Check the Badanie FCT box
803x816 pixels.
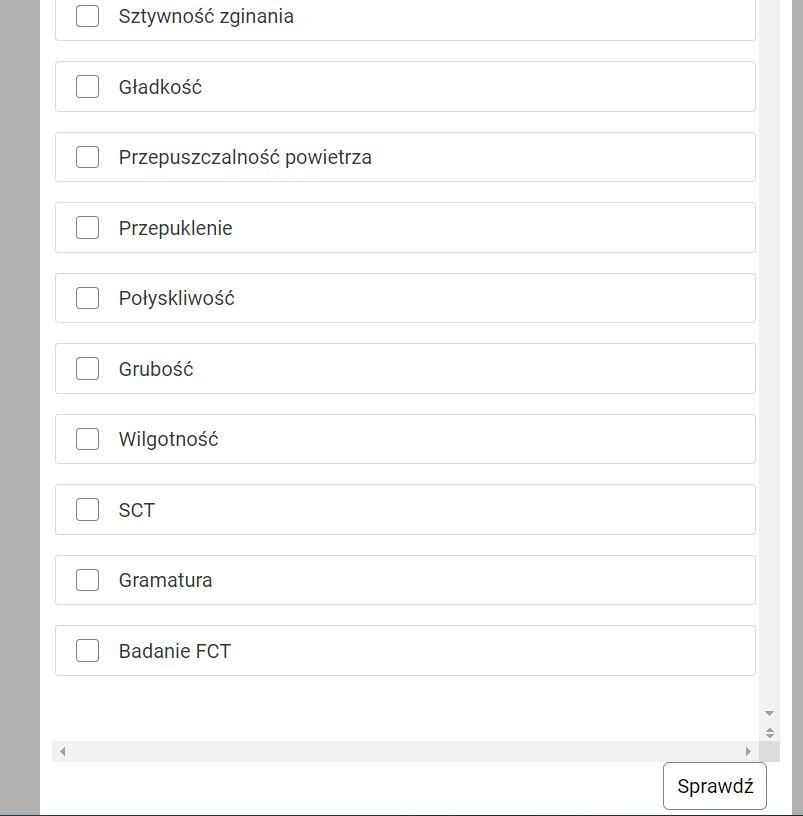click(x=88, y=651)
